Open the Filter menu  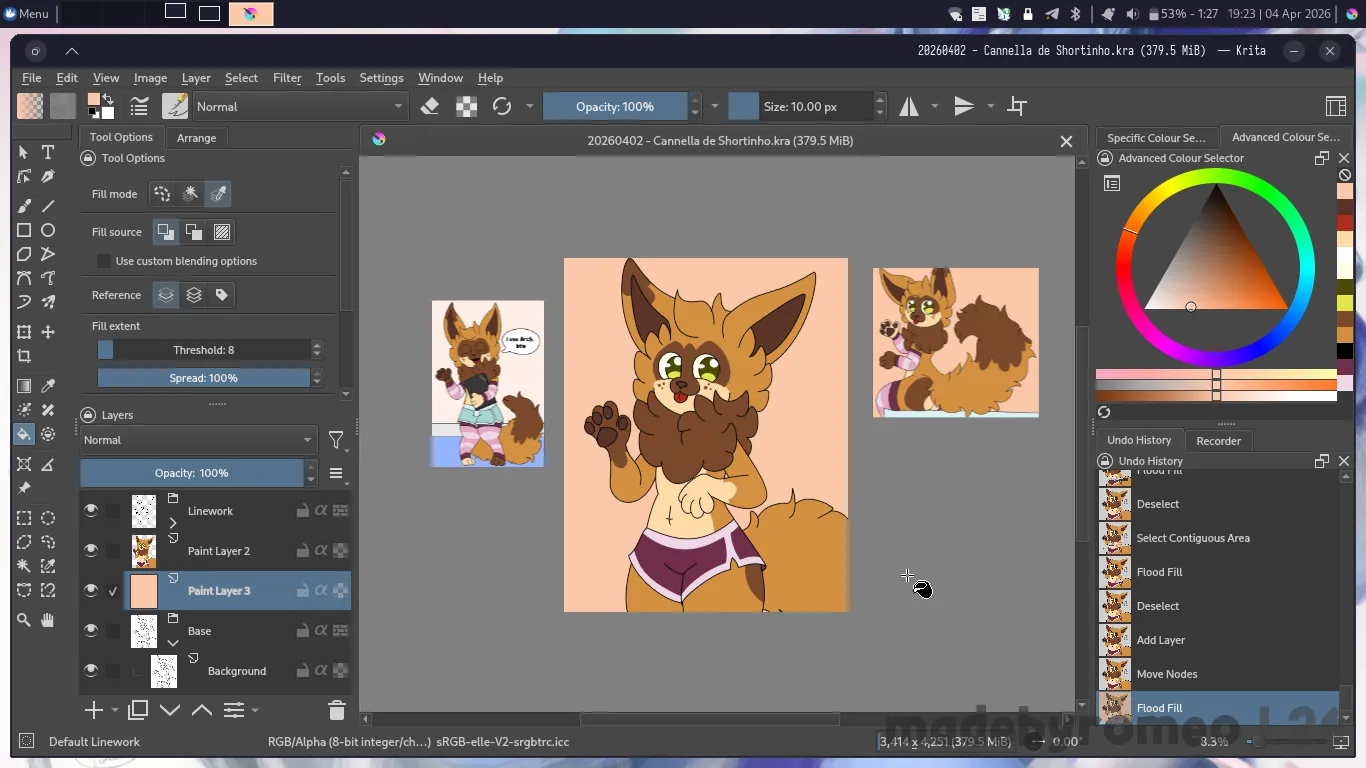(287, 78)
